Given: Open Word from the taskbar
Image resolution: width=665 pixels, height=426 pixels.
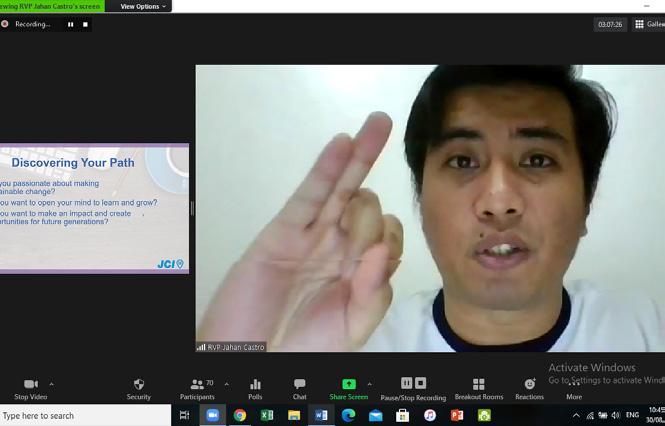Looking at the screenshot, I should point(321,415).
